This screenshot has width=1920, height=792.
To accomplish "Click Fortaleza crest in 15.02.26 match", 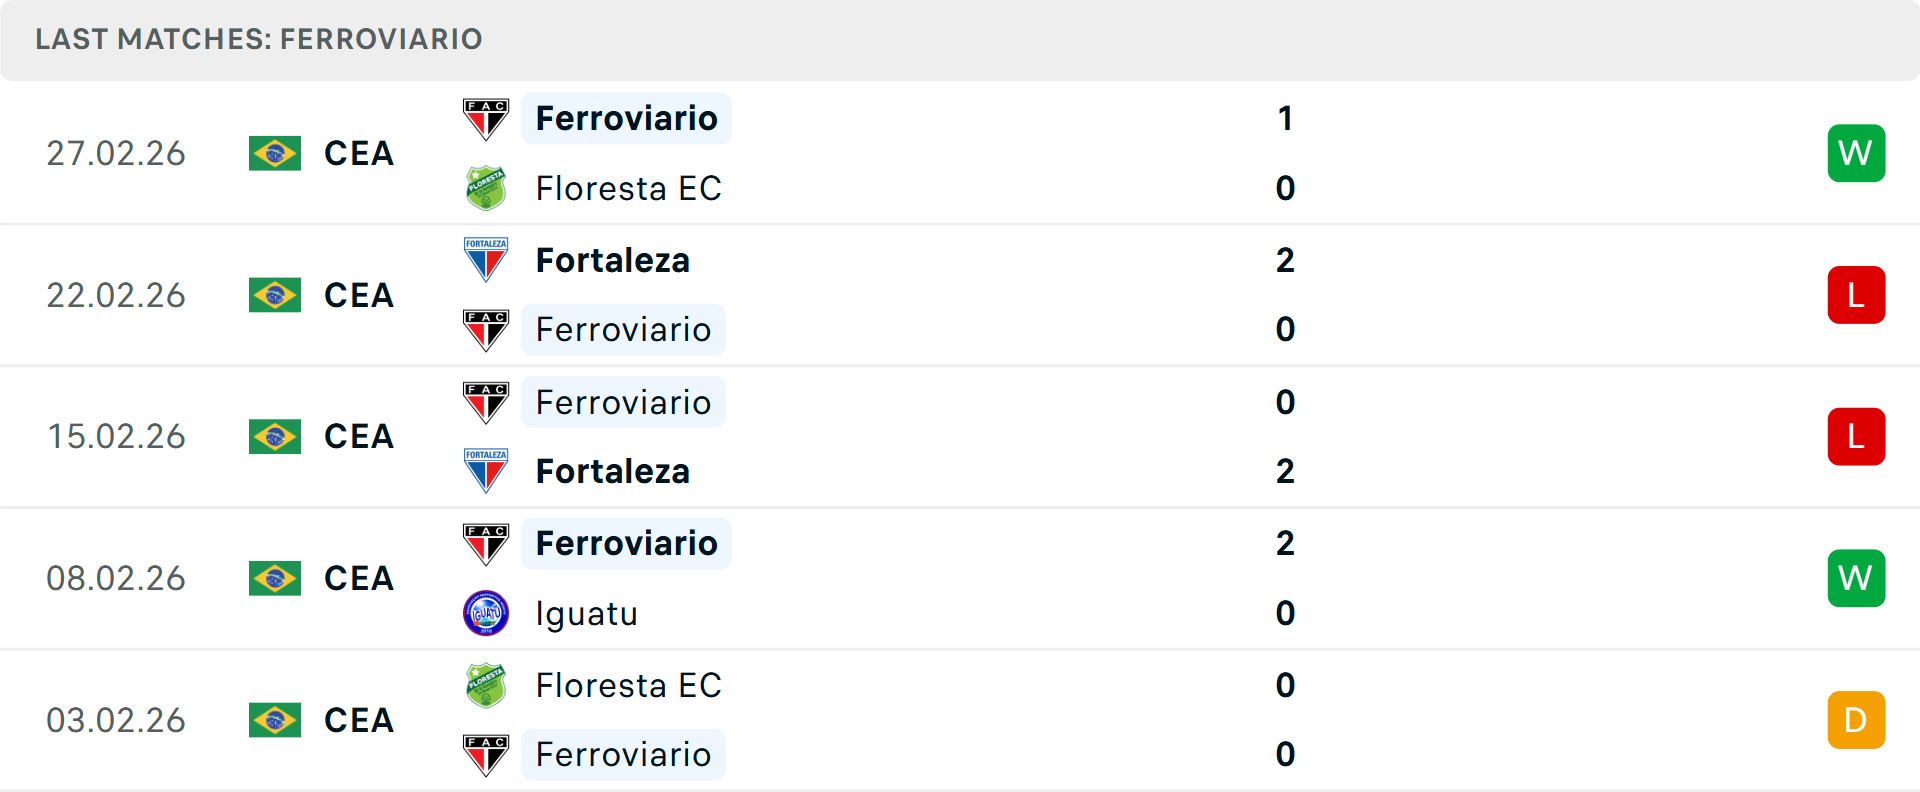I will pyautogui.click(x=486, y=471).
